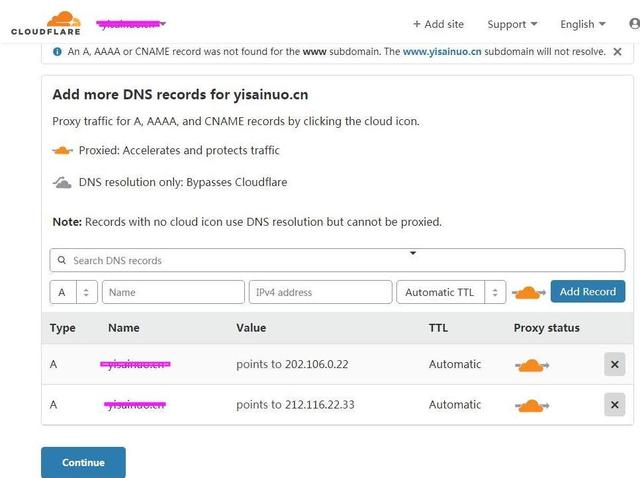Toggle proxy cloud for the new record
640x478 pixels.
pyautogui.click(x=529, y=293)
